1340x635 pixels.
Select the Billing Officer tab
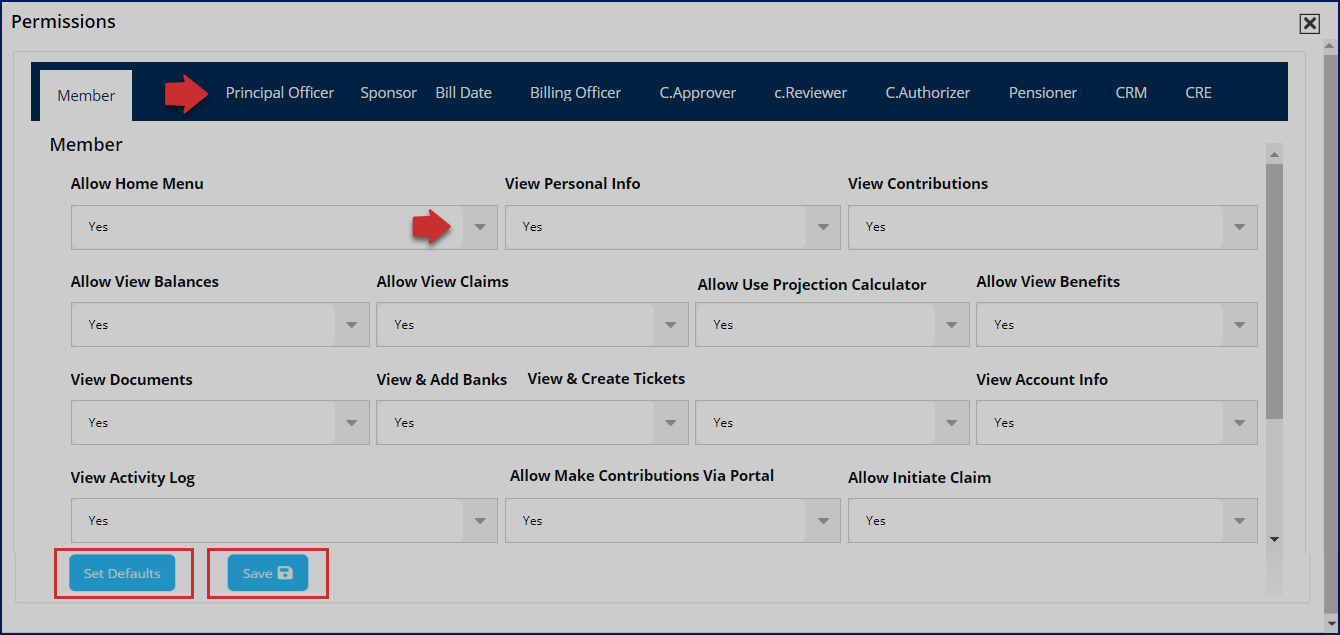575,93
